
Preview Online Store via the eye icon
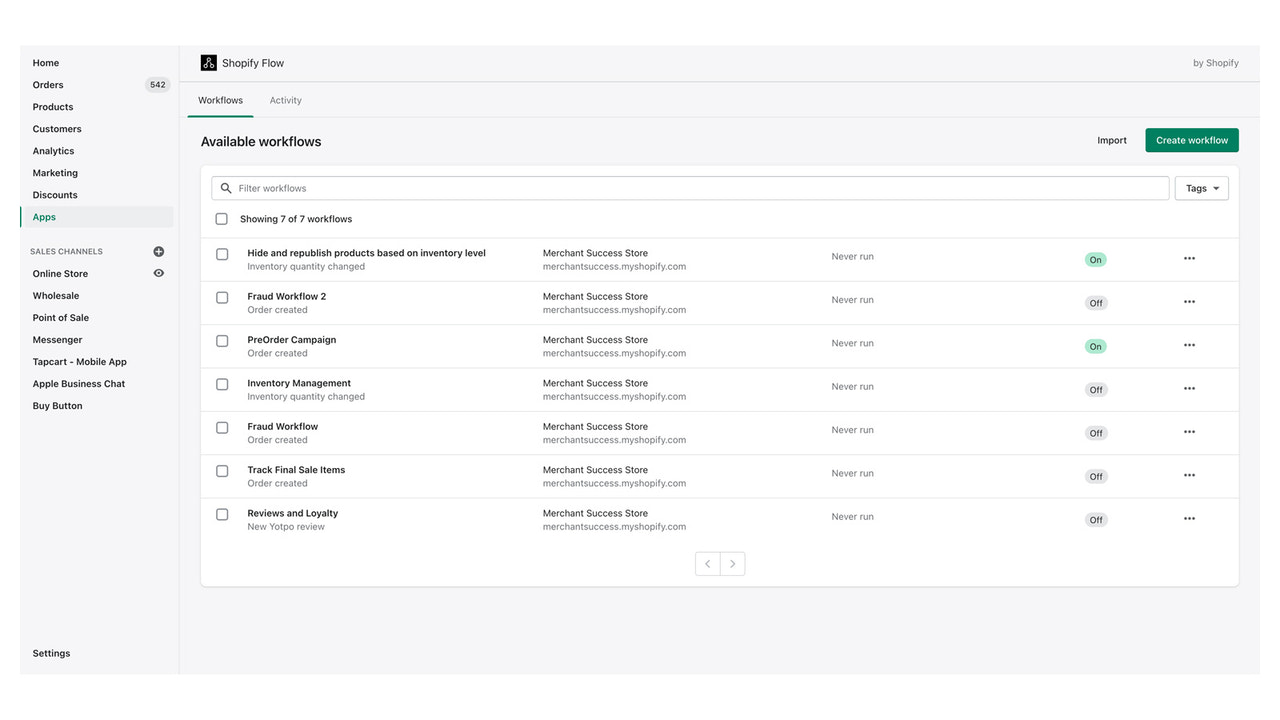[158, 273]
